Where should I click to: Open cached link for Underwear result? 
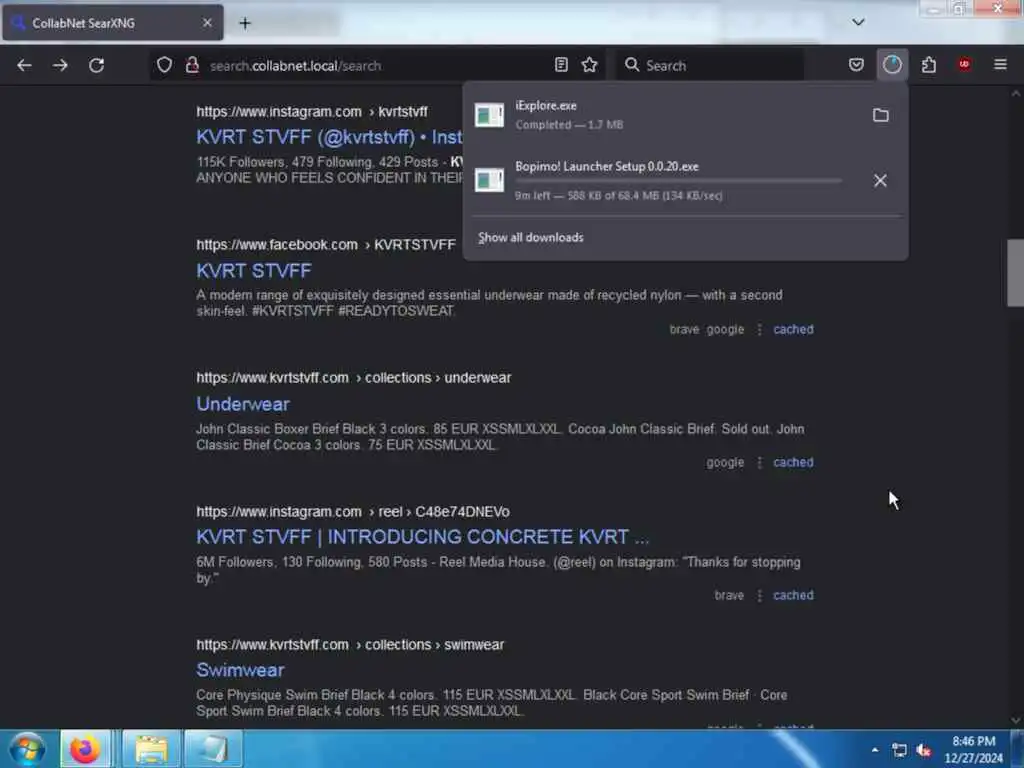(793, 462)
